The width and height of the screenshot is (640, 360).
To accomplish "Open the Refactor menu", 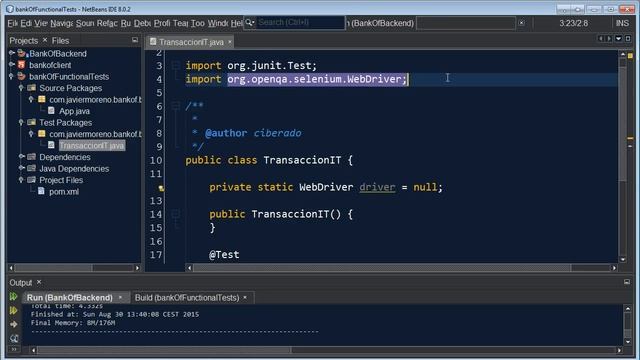I will point(107,23).
